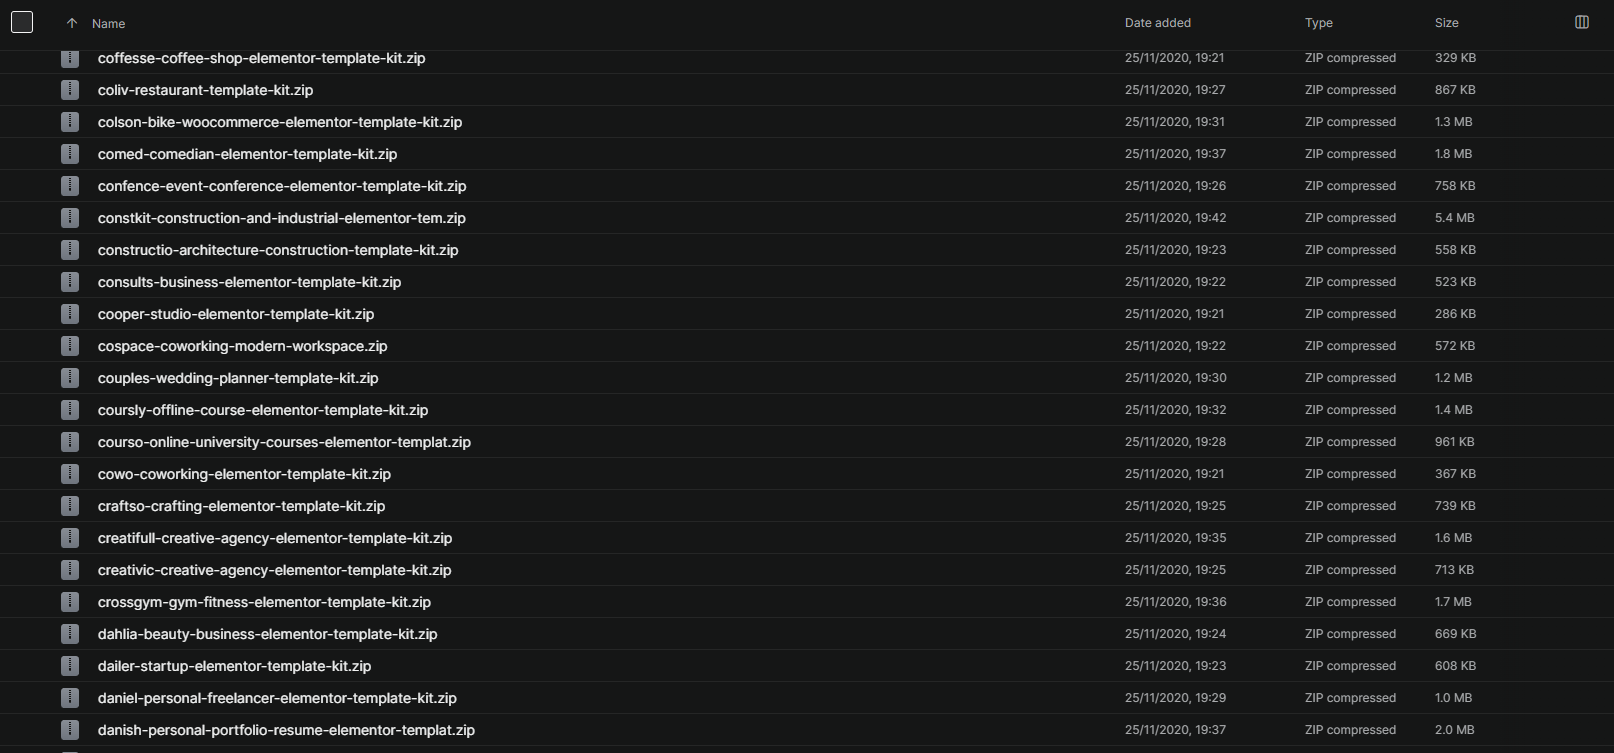Viewport: 1614px width, 753px height.
Task: Open colson-bike-woocommerce-elementor-template-kit.zip
Action: click(280, 122)
